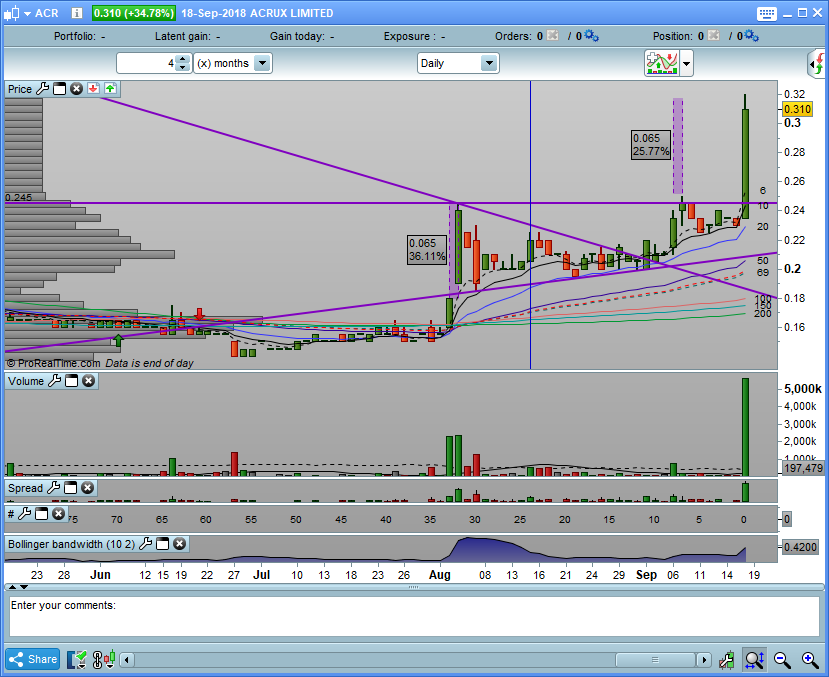Click the Share button
The width and height of the screenshot is (829, 677).
[33, 660]
